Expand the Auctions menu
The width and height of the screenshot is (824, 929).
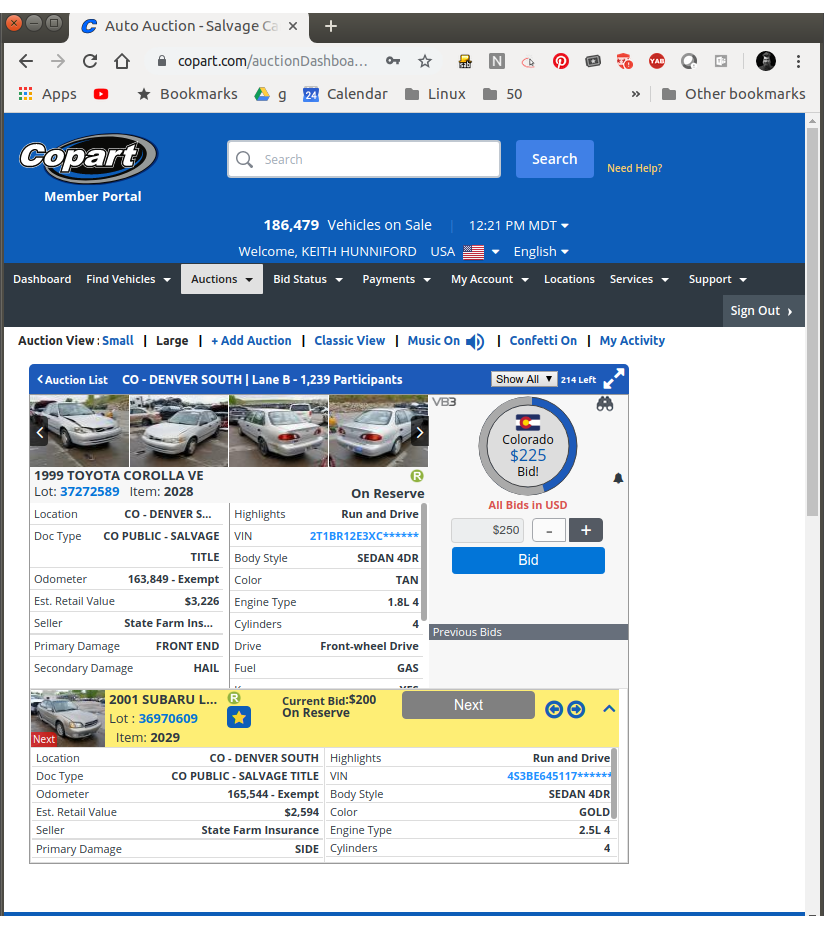point(222,279)
